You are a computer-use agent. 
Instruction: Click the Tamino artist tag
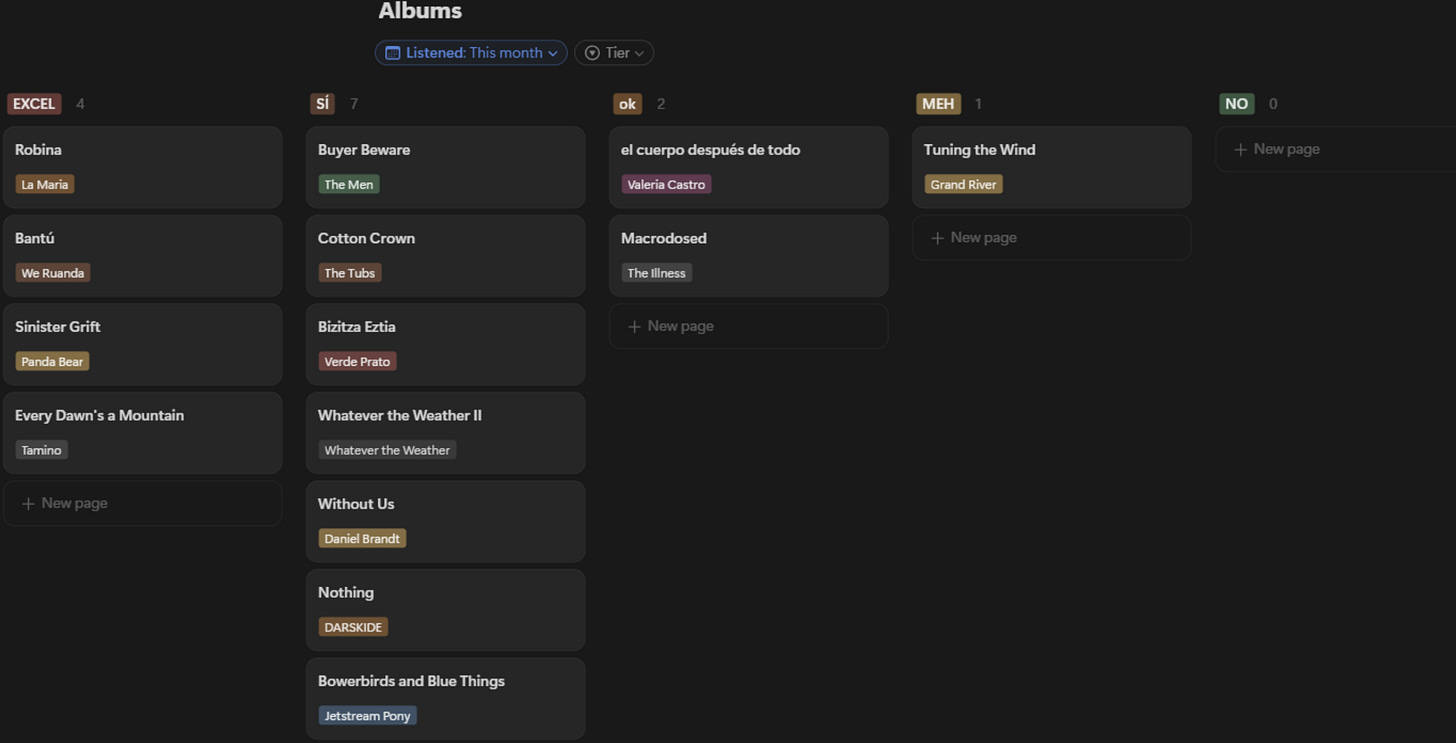click(x=41, y=450)
